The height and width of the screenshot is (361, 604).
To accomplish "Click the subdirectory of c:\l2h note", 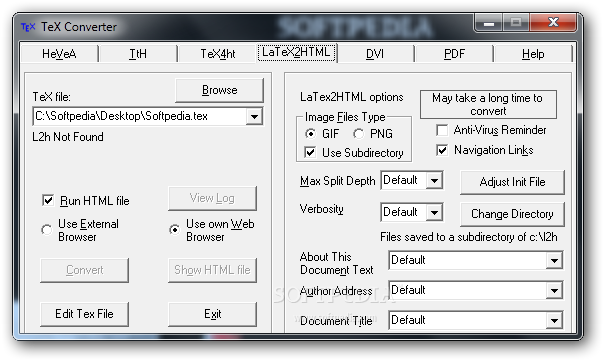I will click(469, 237).
